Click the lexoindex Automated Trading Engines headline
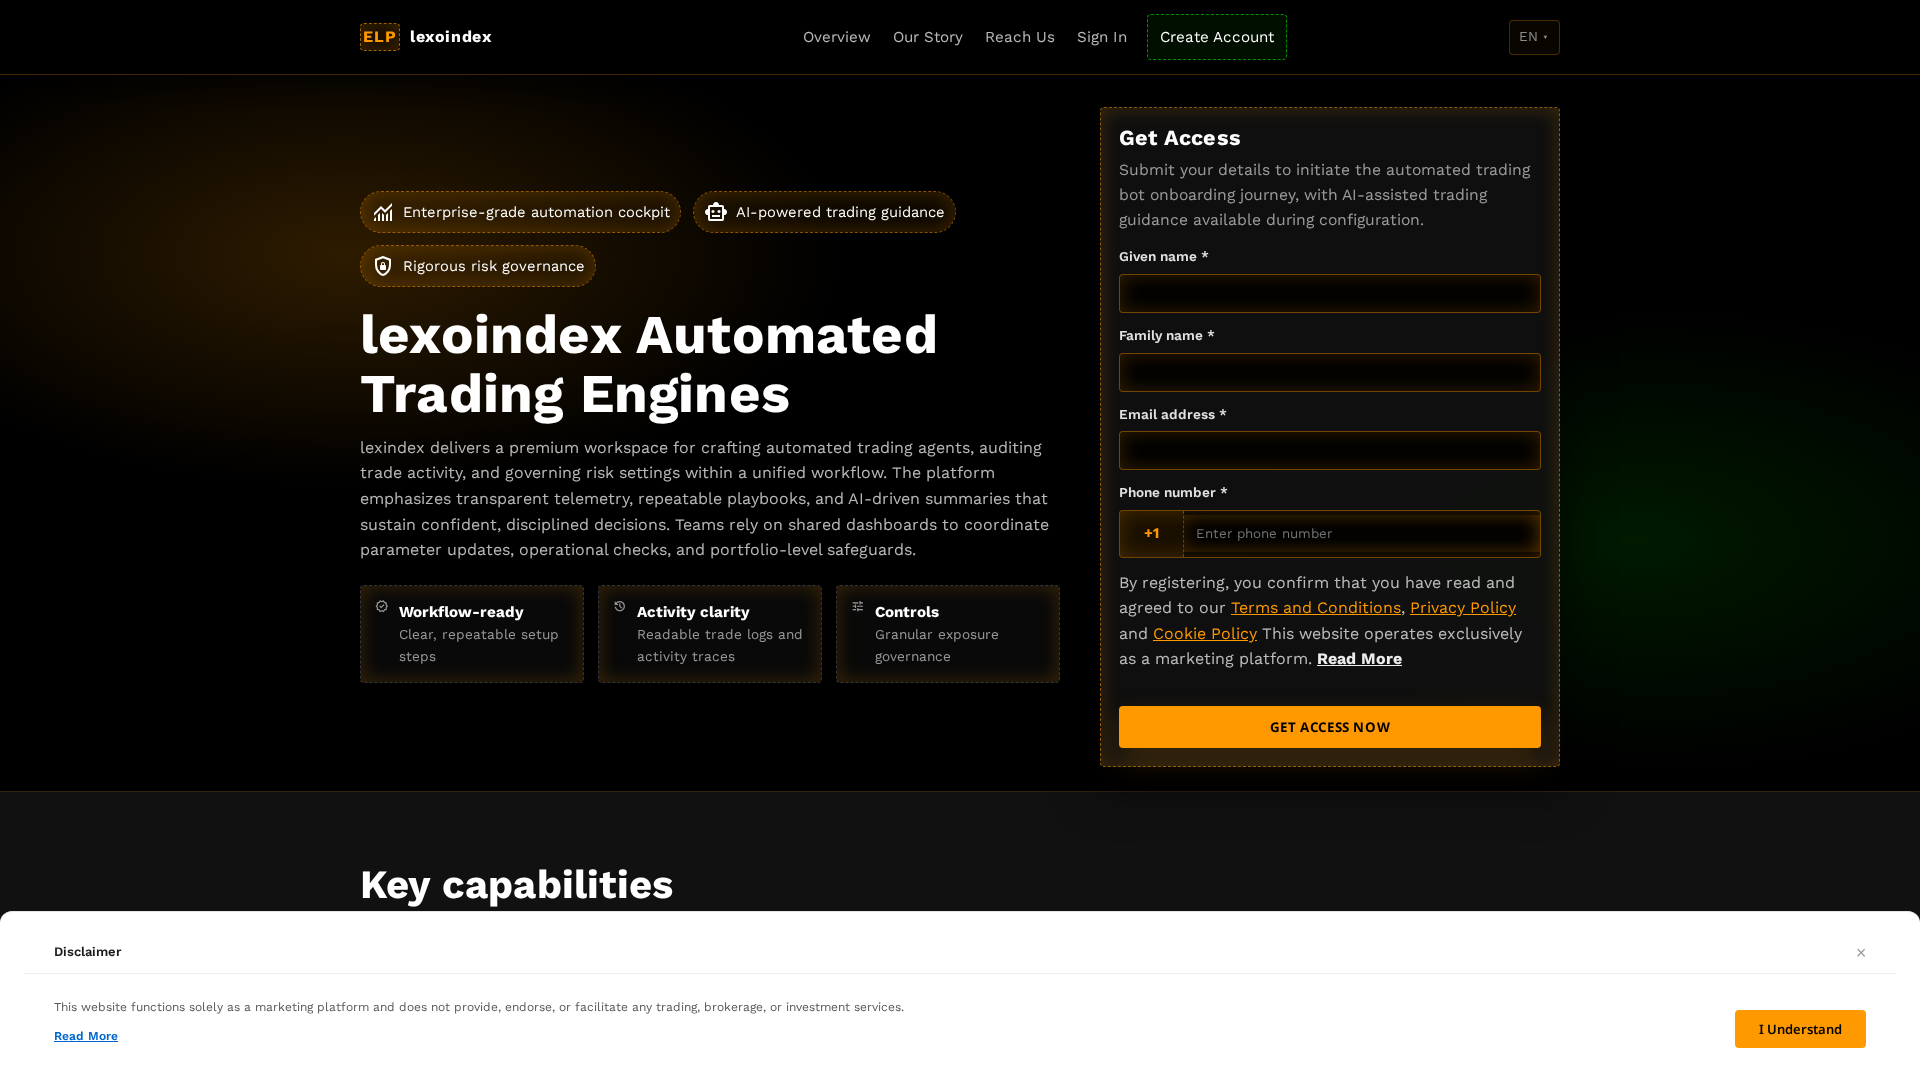This screenshot has width=1920, height=1080. point(649,364)
